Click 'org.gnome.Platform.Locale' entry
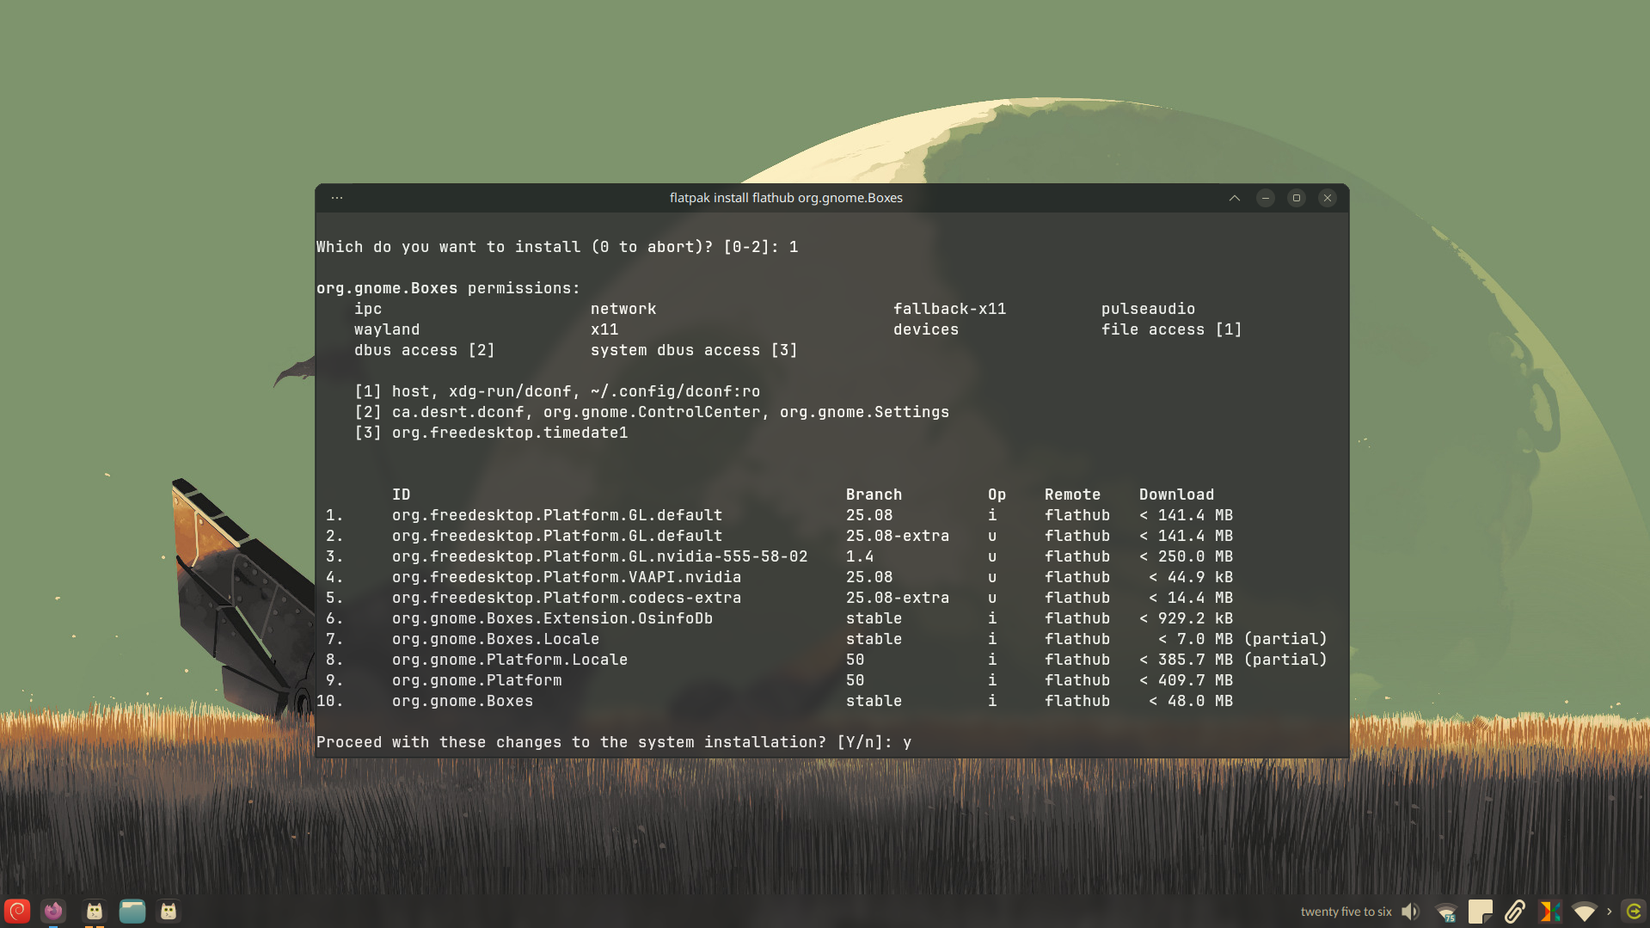Image resolution: width=1650 pixels, height=928 pixels. point(510,660)
